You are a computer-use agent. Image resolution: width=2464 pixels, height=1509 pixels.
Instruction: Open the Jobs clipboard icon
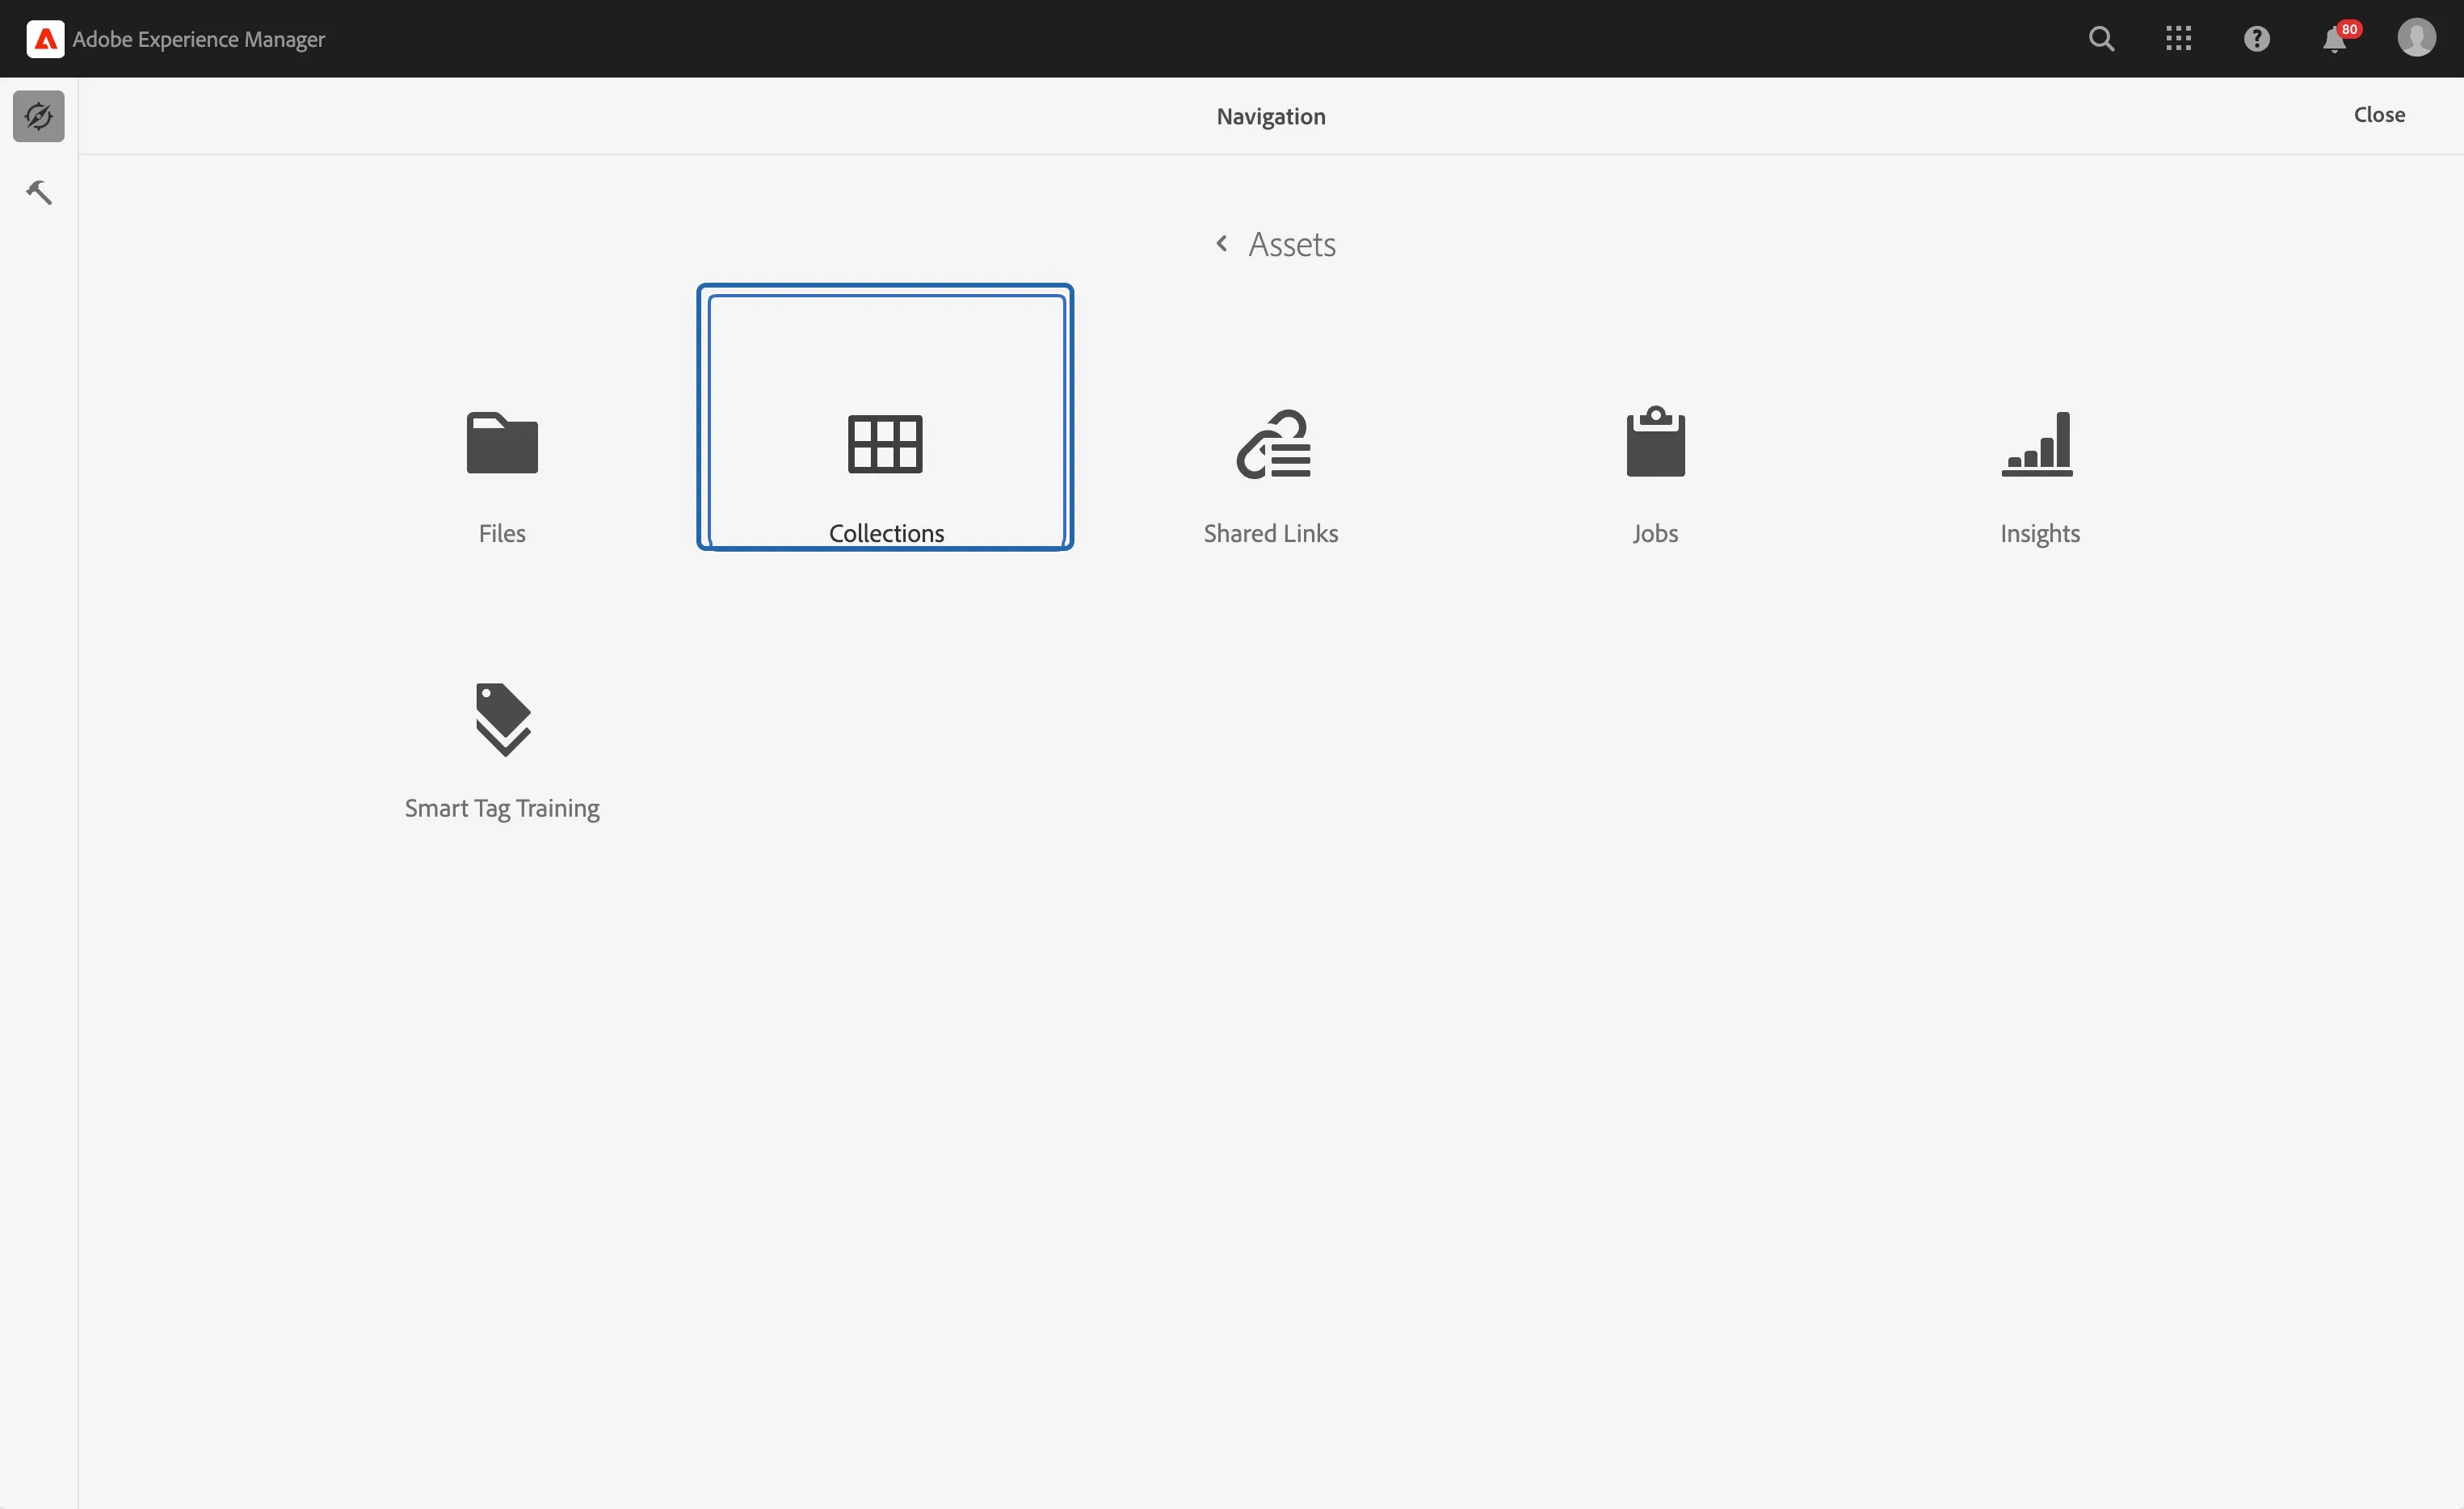pos(1655,441)
